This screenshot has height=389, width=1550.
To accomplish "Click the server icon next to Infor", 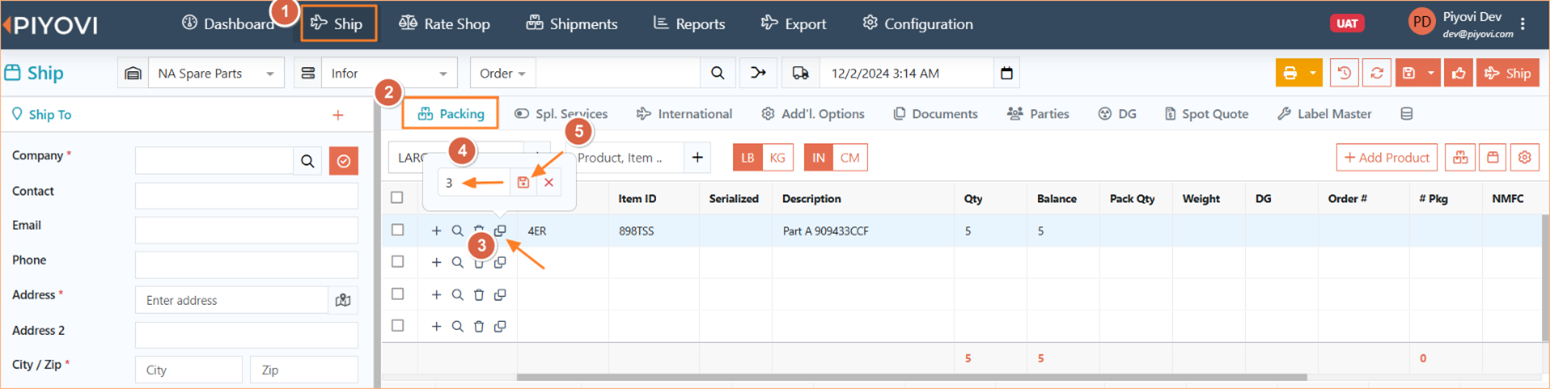I will pyautogui.click(x=308, y=73).
